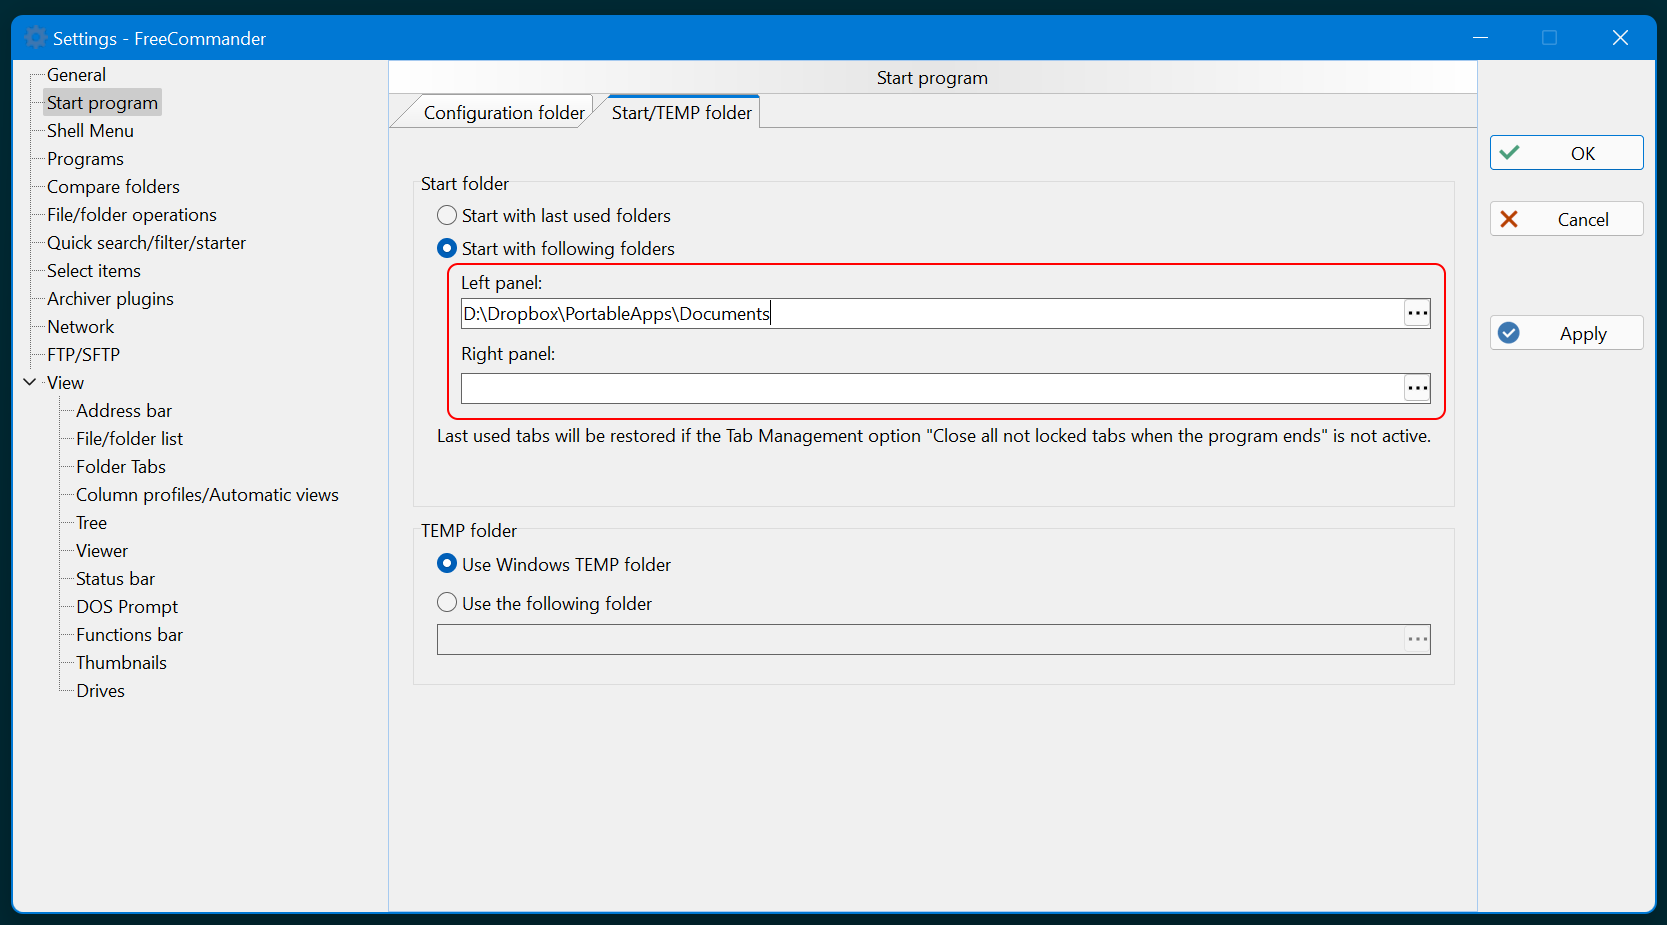Click the browse button for Left panel path

[x=1417, y=314]
